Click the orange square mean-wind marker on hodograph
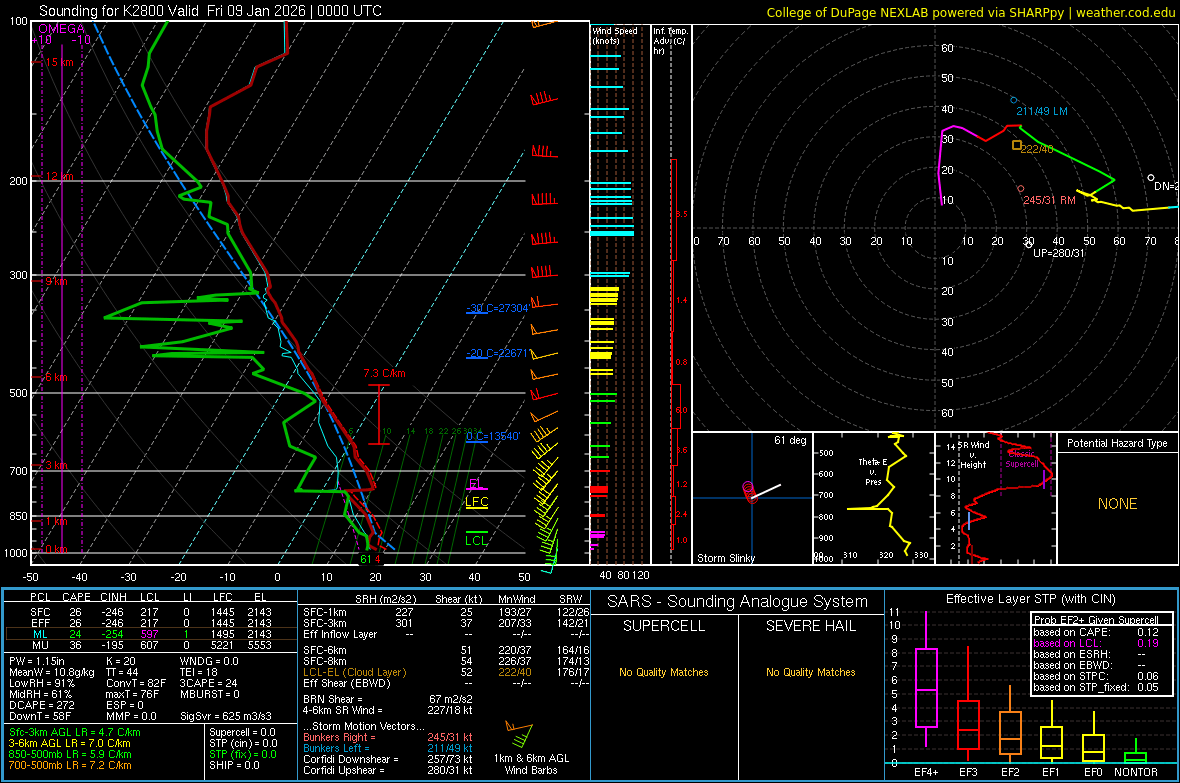The image size is (1180, 783). [1017, 145]
